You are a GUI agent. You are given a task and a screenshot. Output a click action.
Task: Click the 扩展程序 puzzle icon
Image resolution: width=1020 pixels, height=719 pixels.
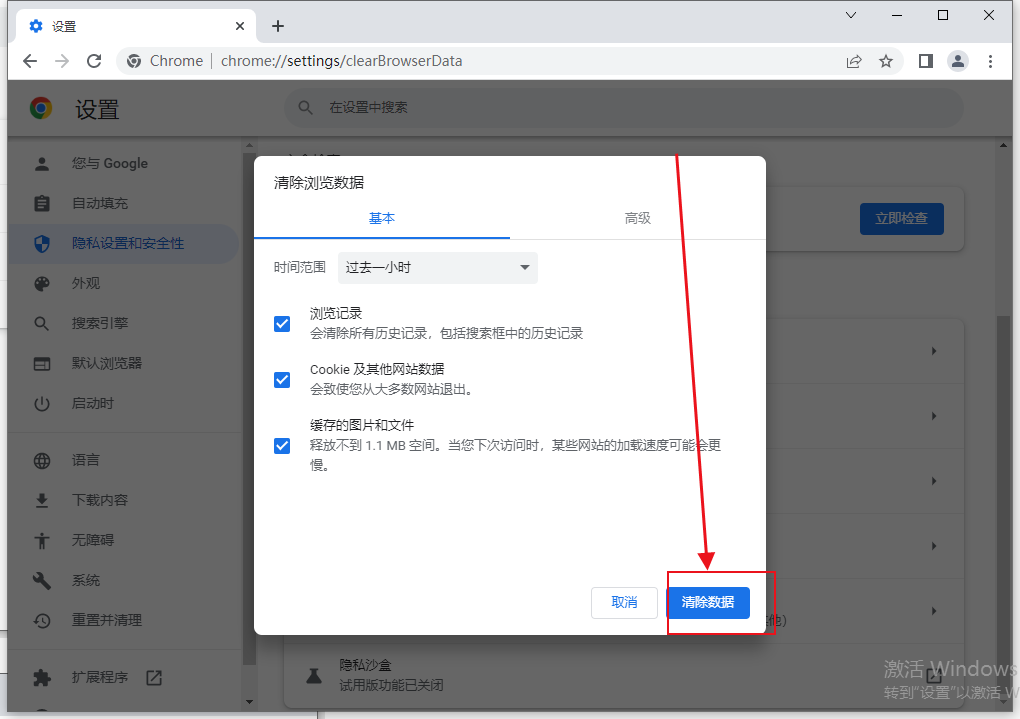[x=42, y=677]
